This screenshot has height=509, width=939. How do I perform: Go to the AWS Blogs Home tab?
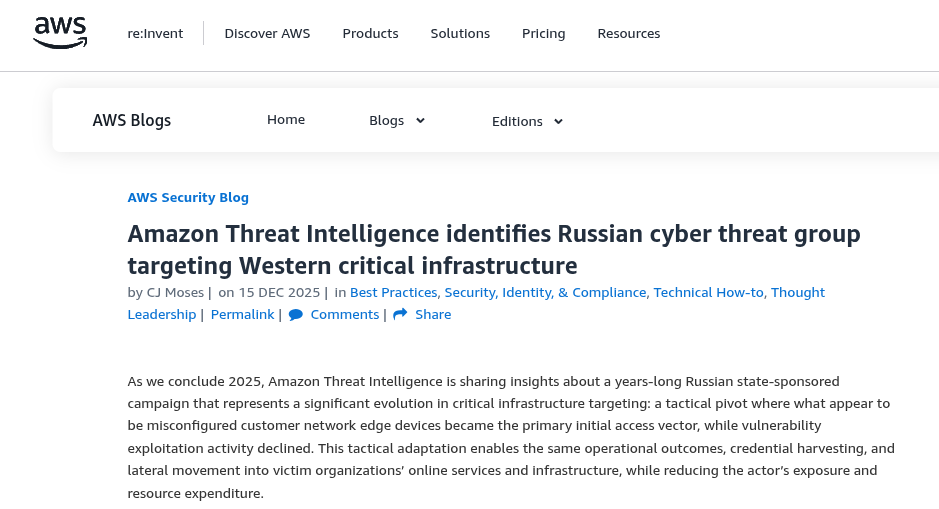(x=286, y=120)
